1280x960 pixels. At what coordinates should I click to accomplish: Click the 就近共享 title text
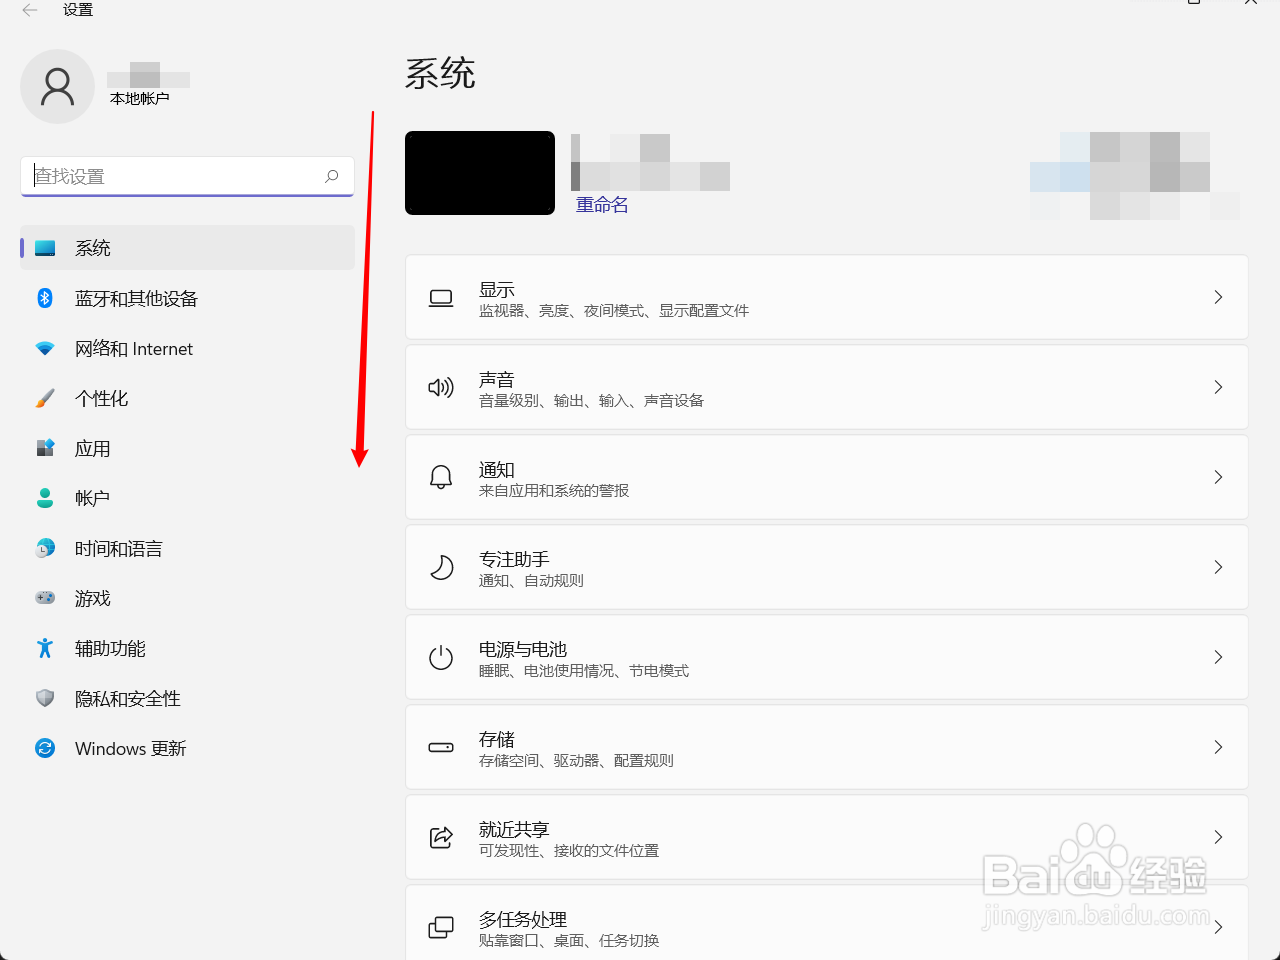click(514, 830)
